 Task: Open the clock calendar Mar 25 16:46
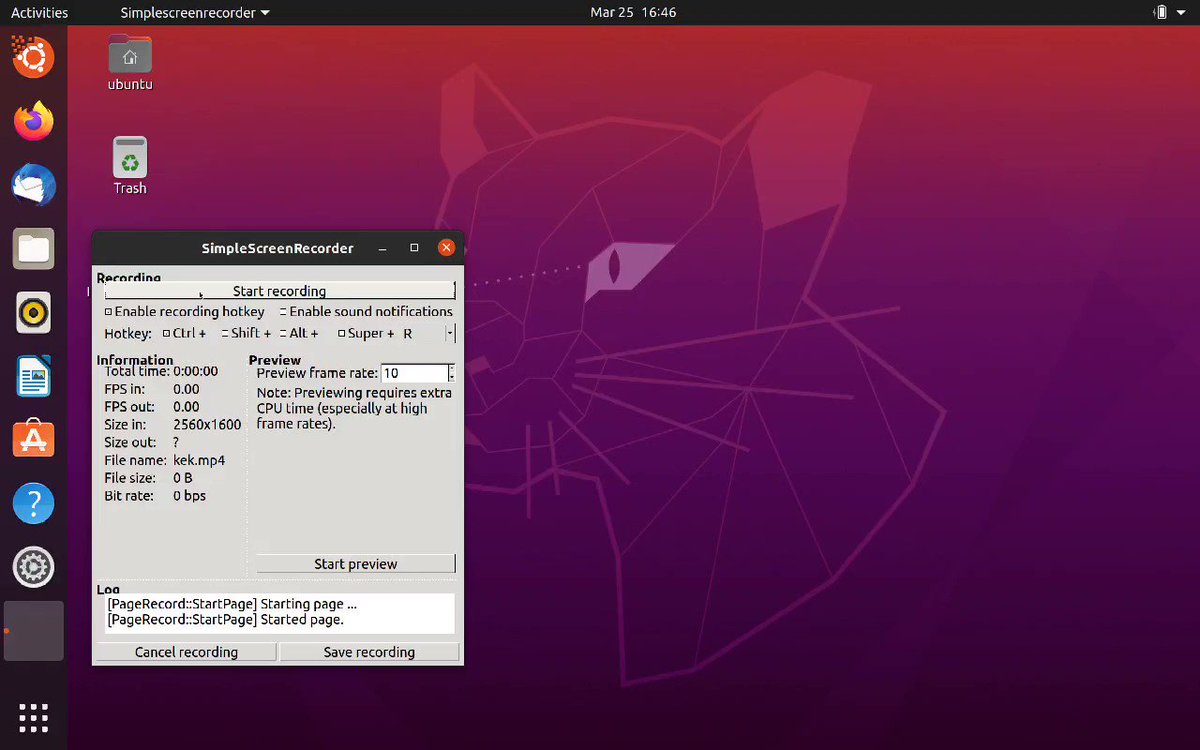tap(633, 13)
